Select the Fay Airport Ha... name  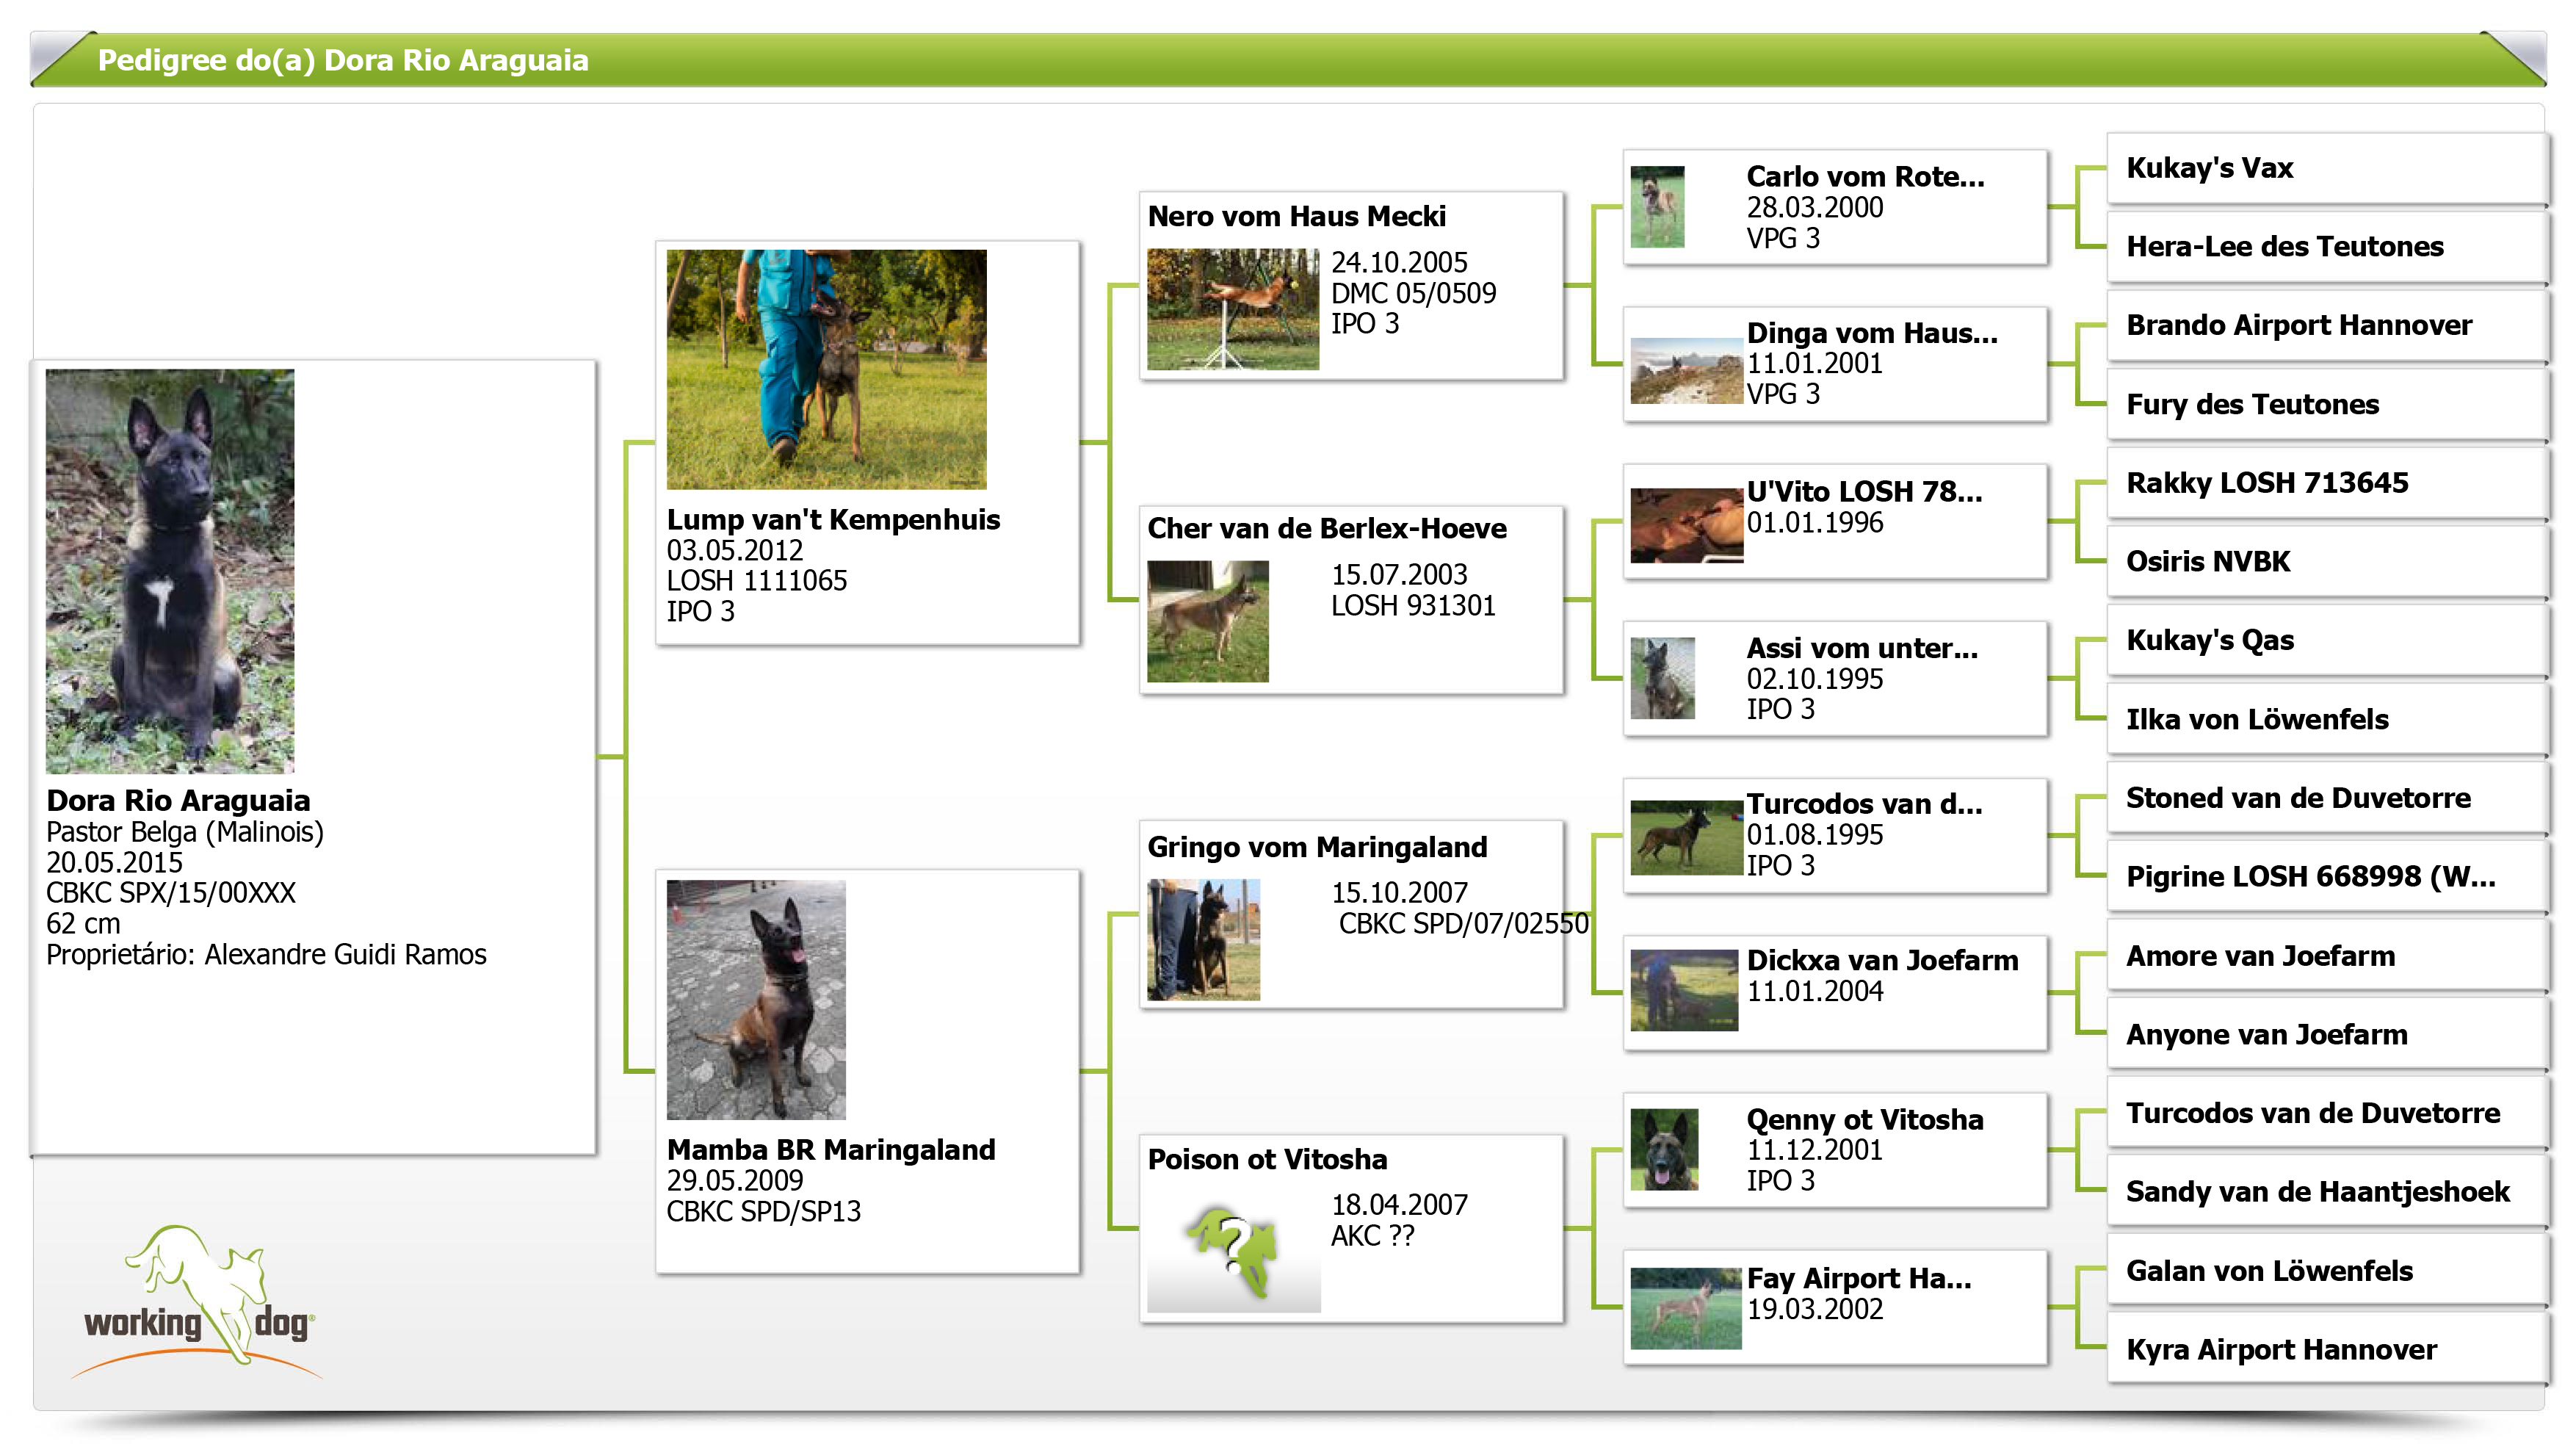1859,1278
